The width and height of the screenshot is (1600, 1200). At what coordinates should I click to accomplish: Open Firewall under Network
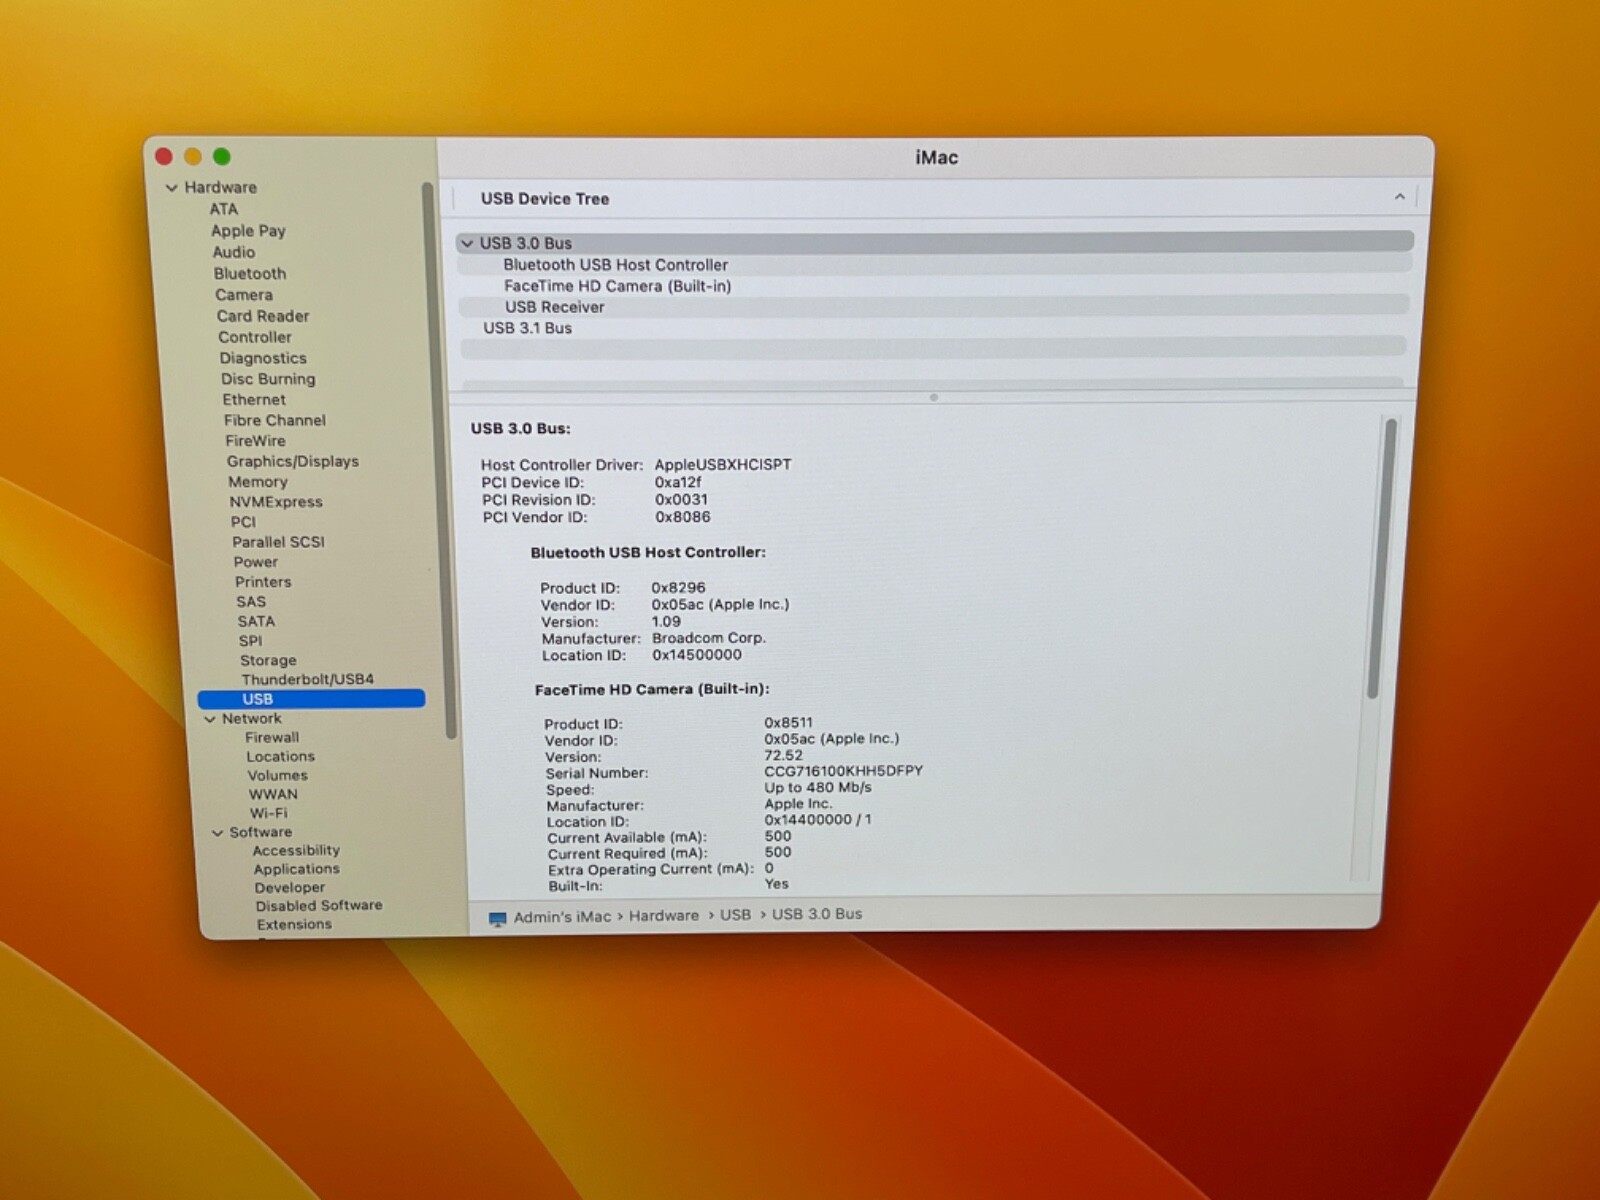272,738
